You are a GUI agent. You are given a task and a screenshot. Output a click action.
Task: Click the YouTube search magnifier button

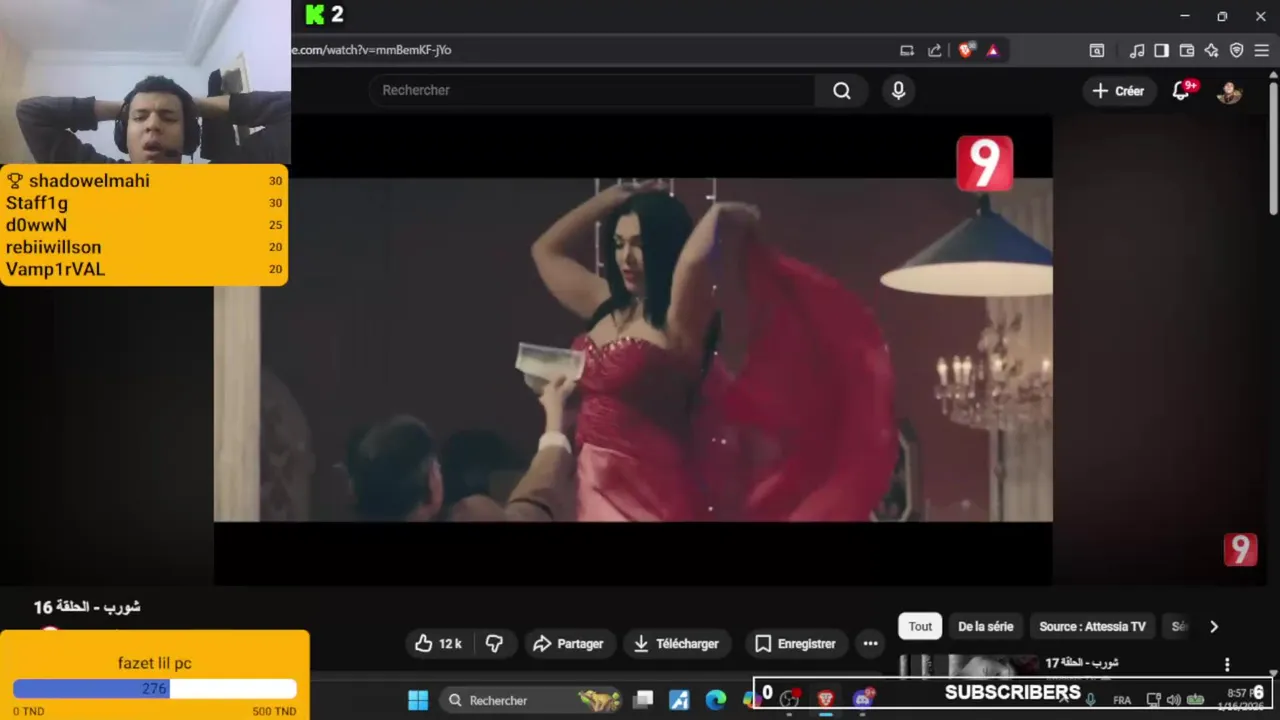click(842, 91)
